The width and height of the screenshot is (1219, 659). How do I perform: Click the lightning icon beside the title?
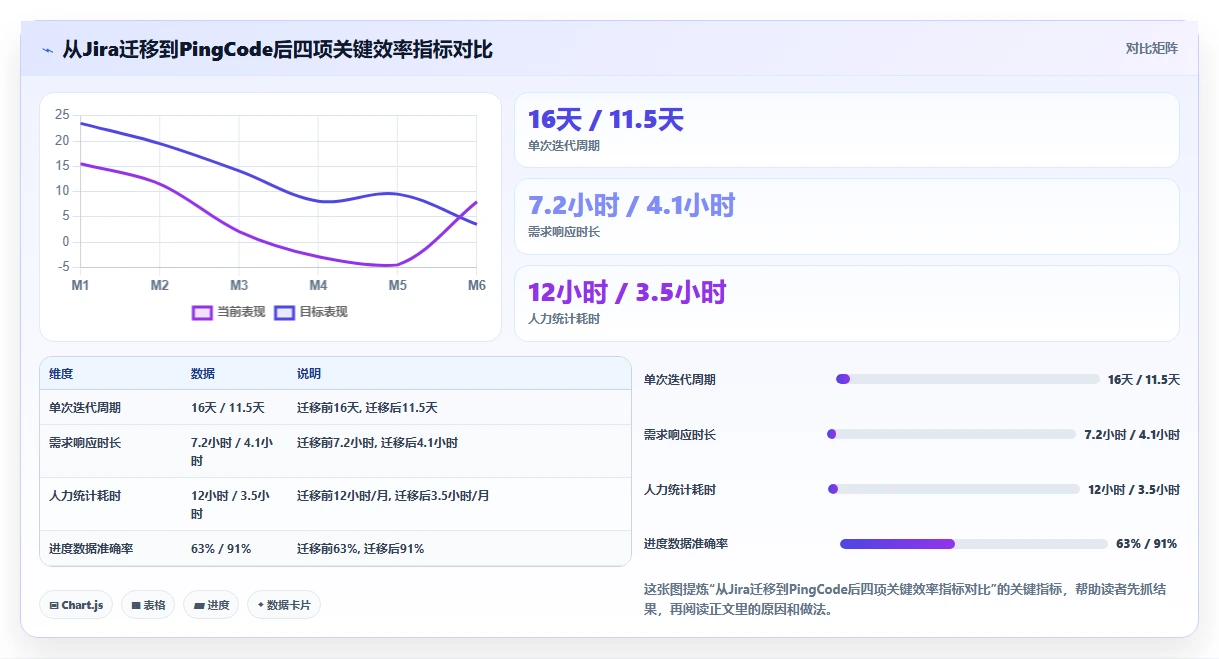click(x=47, y=50)
